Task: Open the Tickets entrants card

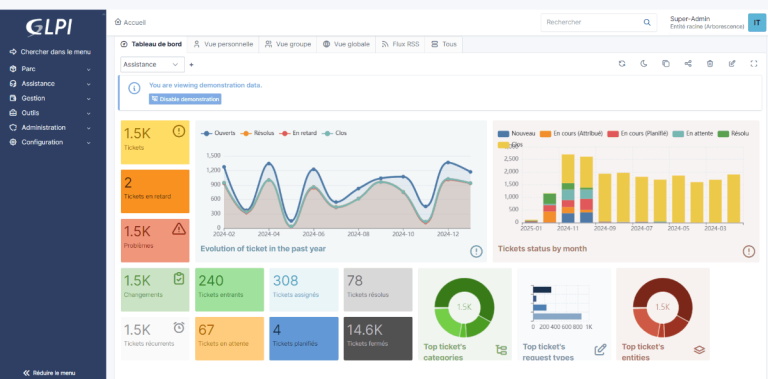Action: (x=229, y=289)
